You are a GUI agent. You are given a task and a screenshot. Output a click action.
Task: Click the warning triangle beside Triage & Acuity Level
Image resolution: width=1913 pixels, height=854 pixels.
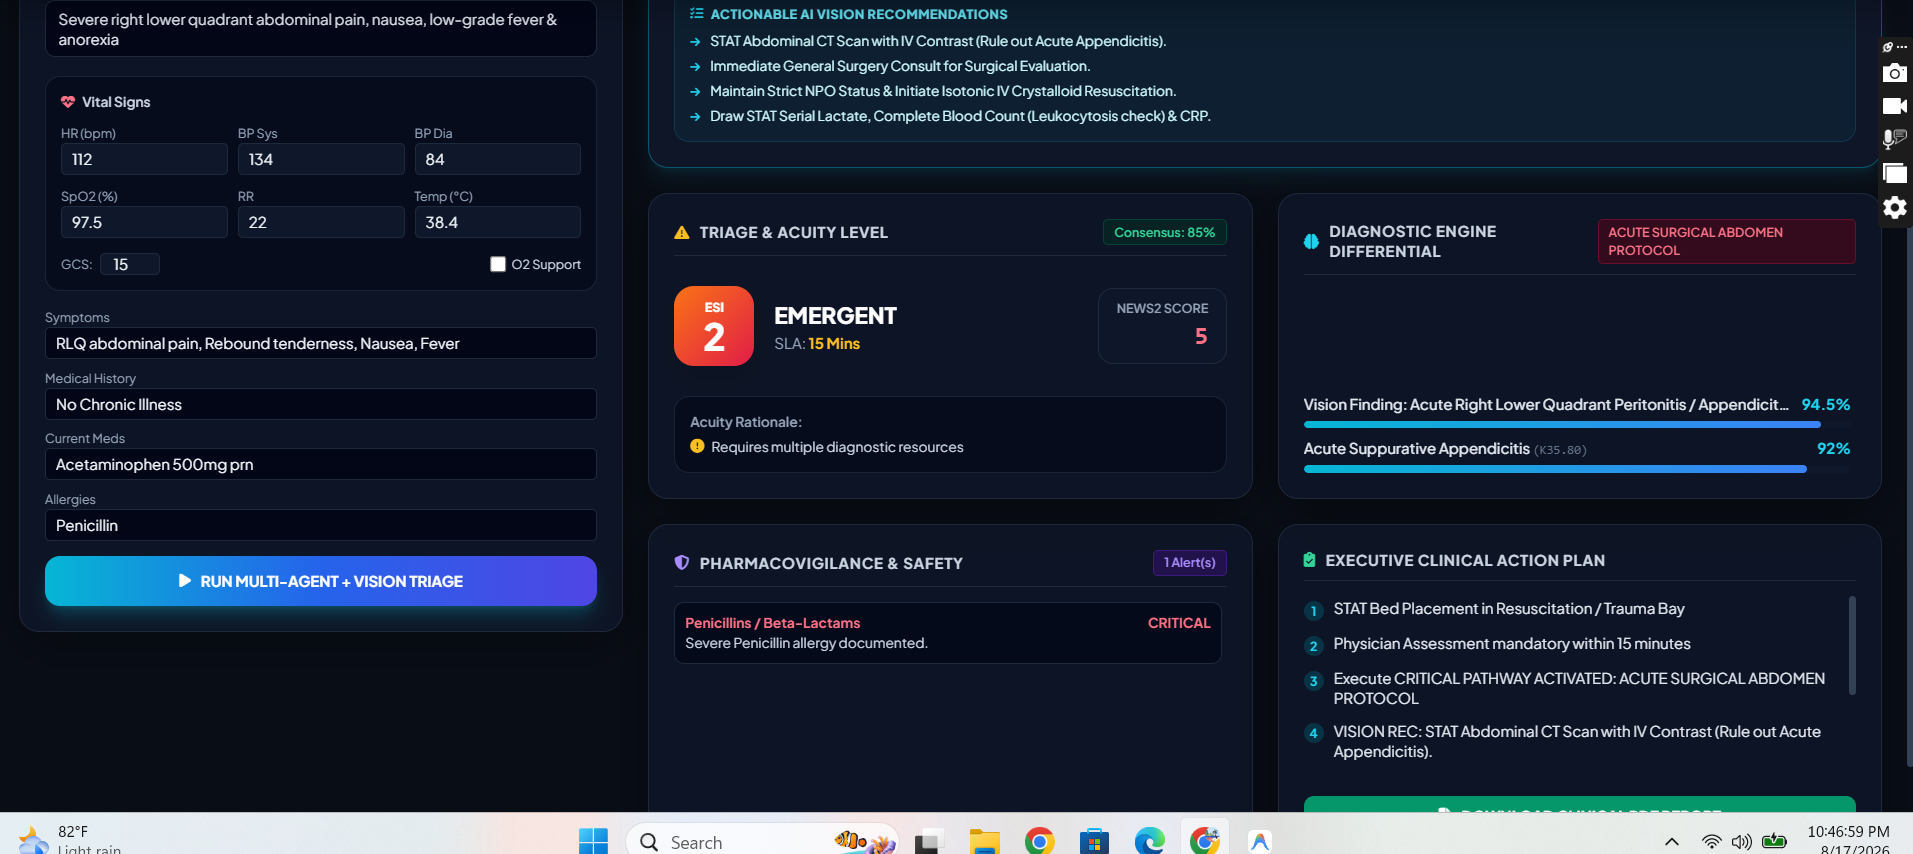682,232
